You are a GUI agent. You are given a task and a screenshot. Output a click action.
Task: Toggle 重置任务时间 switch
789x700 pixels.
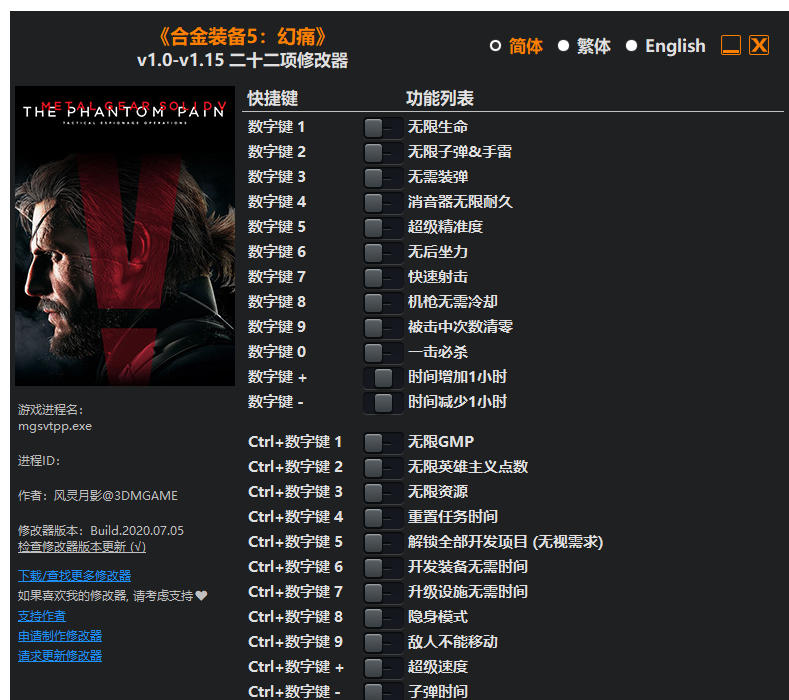[x=383, y=518]
